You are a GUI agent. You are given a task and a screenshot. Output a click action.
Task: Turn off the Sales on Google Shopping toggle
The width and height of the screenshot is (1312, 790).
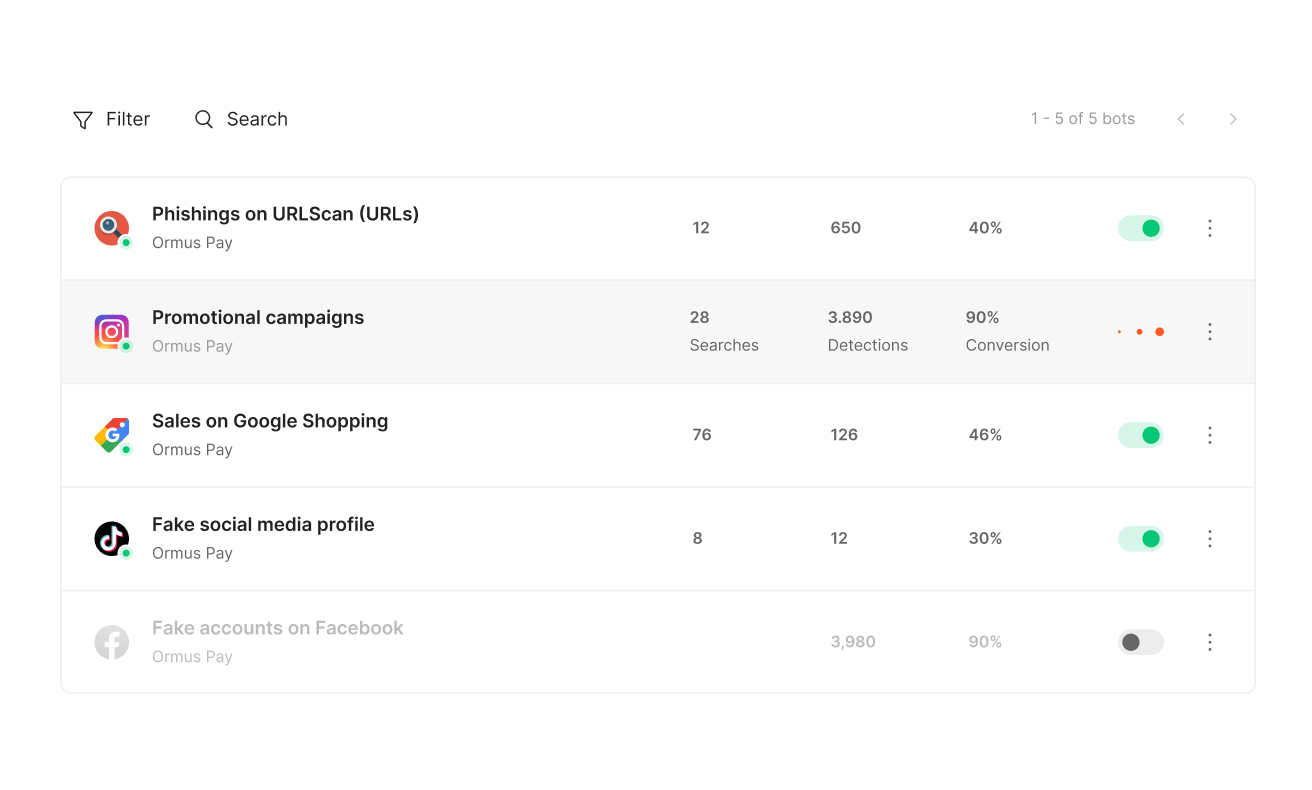(x=1141, y=435)
